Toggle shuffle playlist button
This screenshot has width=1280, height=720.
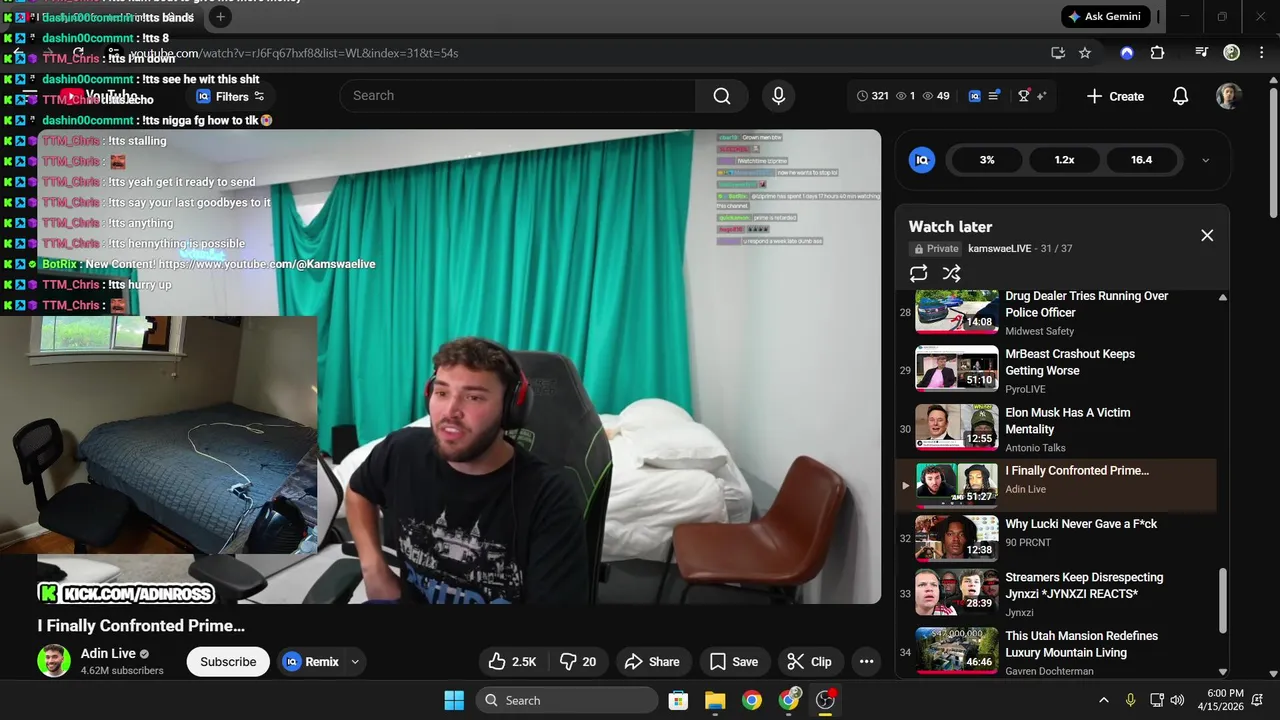tap(951, 273)
